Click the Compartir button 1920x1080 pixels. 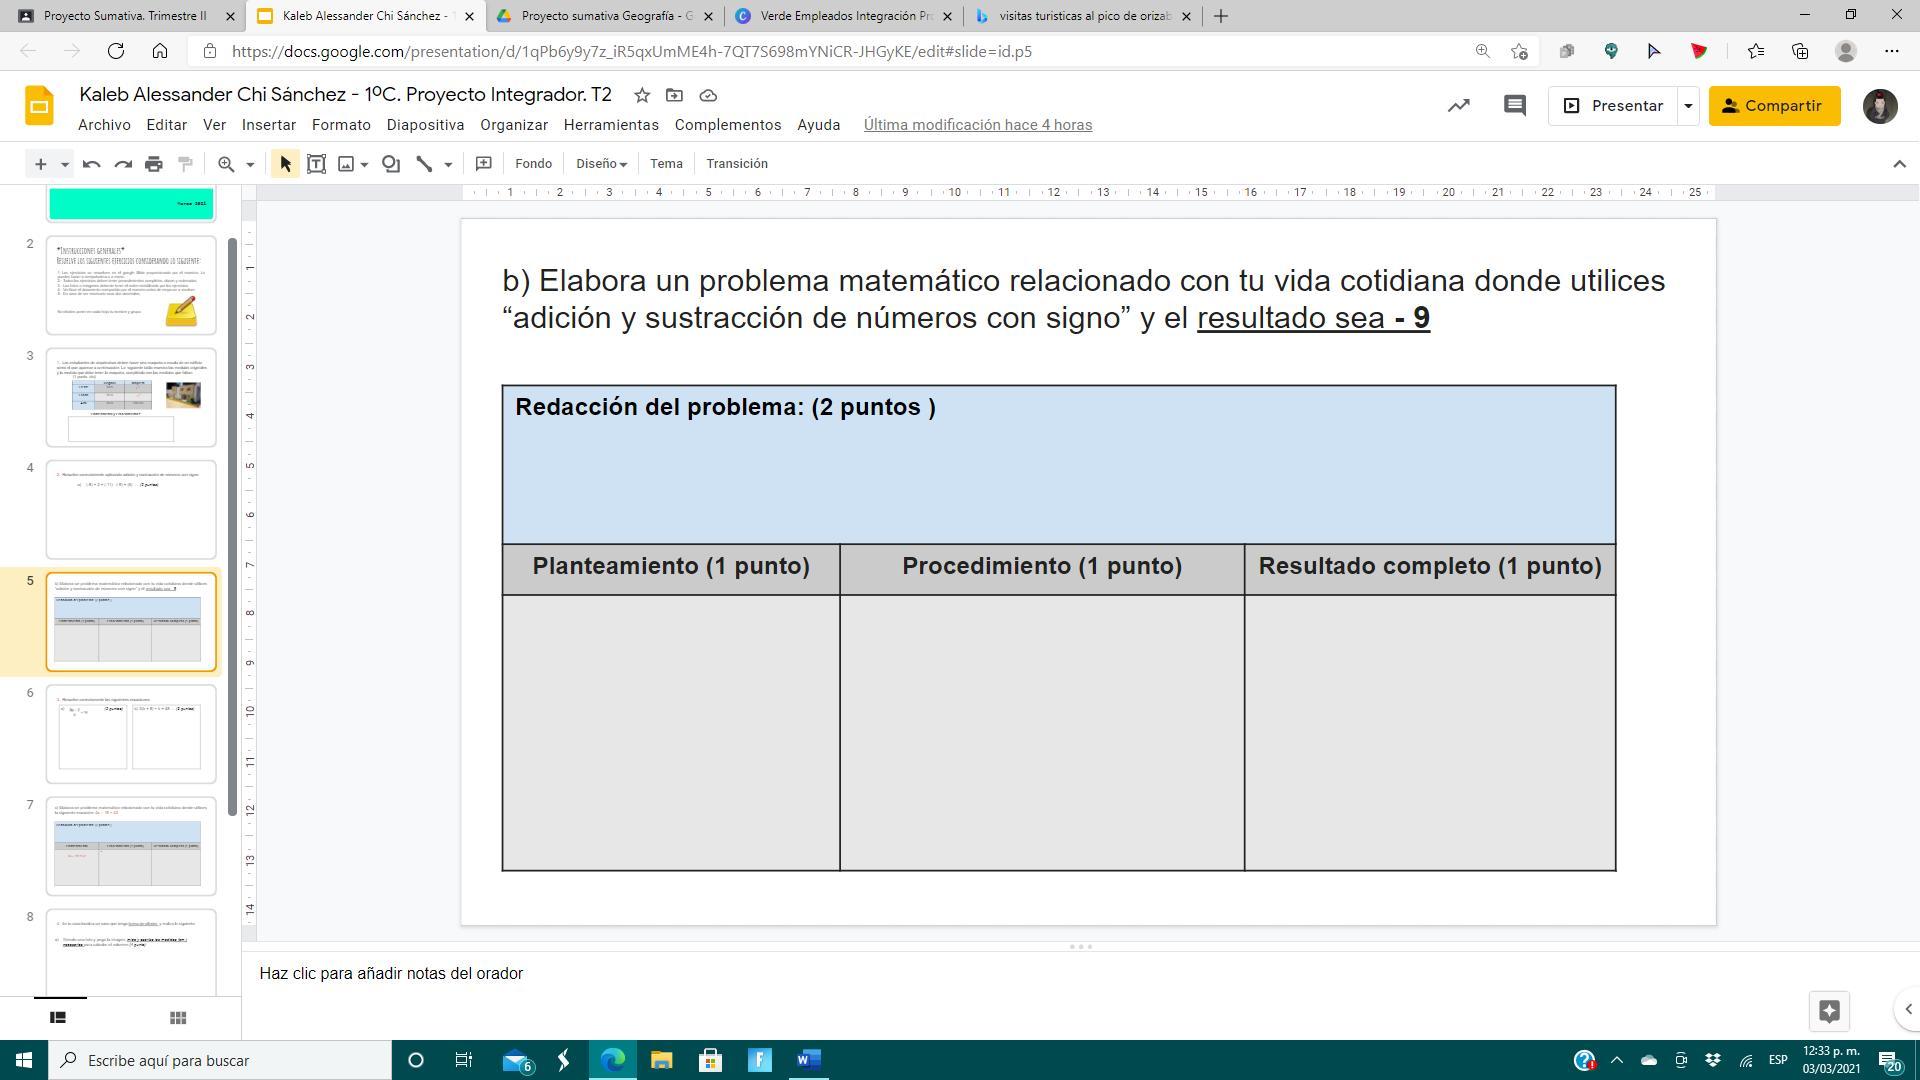pyautogui.click(x=1774, y=105)
